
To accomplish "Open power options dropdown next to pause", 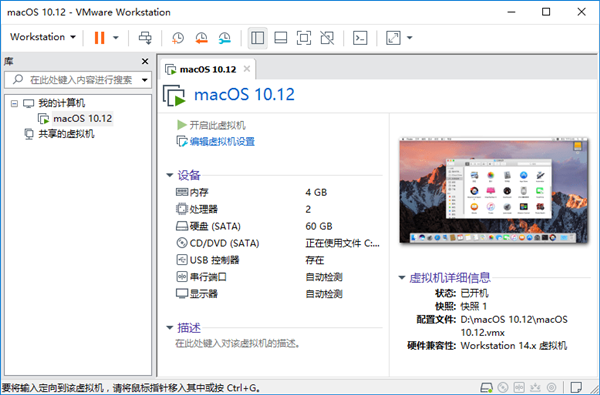I will pyautogui.click(x=116, y=38).
